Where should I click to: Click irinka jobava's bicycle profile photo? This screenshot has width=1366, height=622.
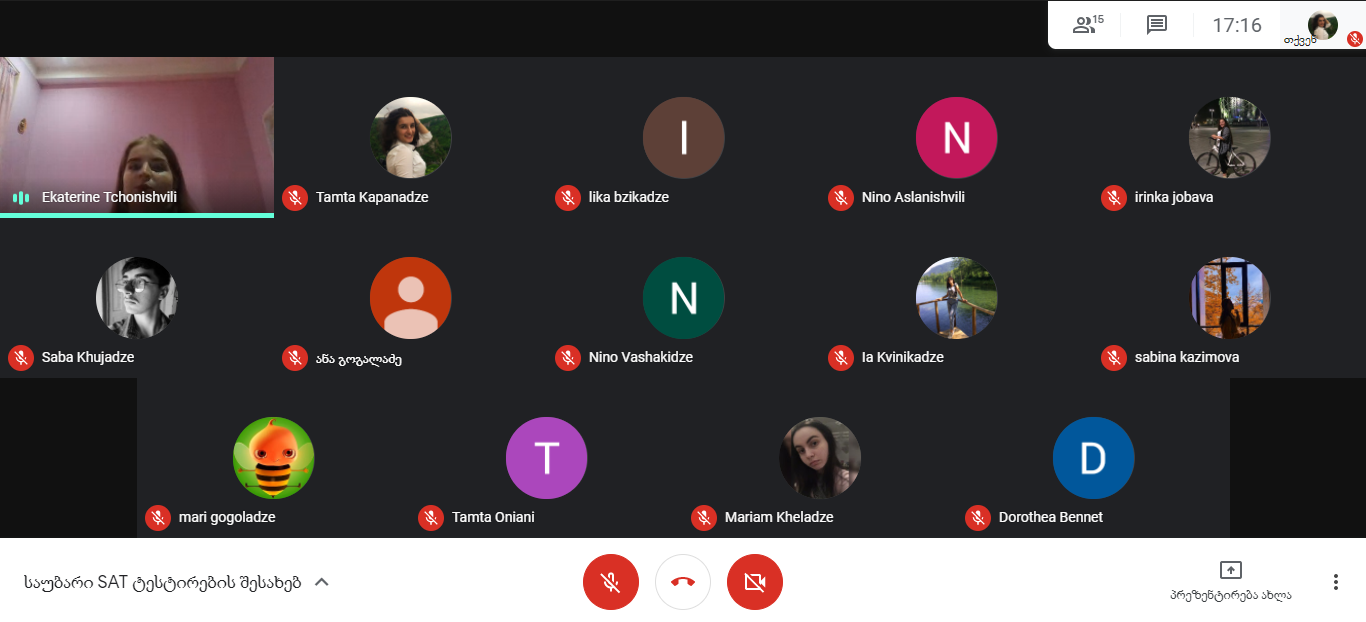click(x=1230, y=138)
